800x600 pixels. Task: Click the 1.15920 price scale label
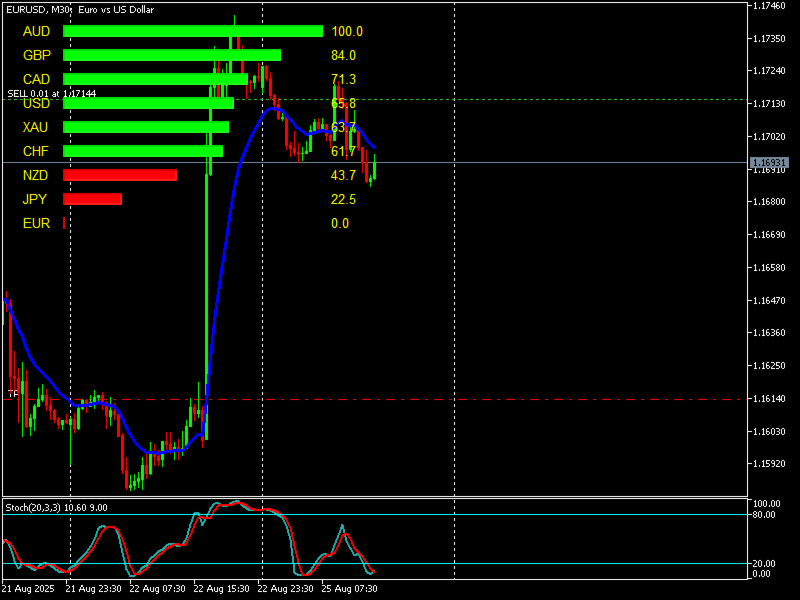[769, 464]
